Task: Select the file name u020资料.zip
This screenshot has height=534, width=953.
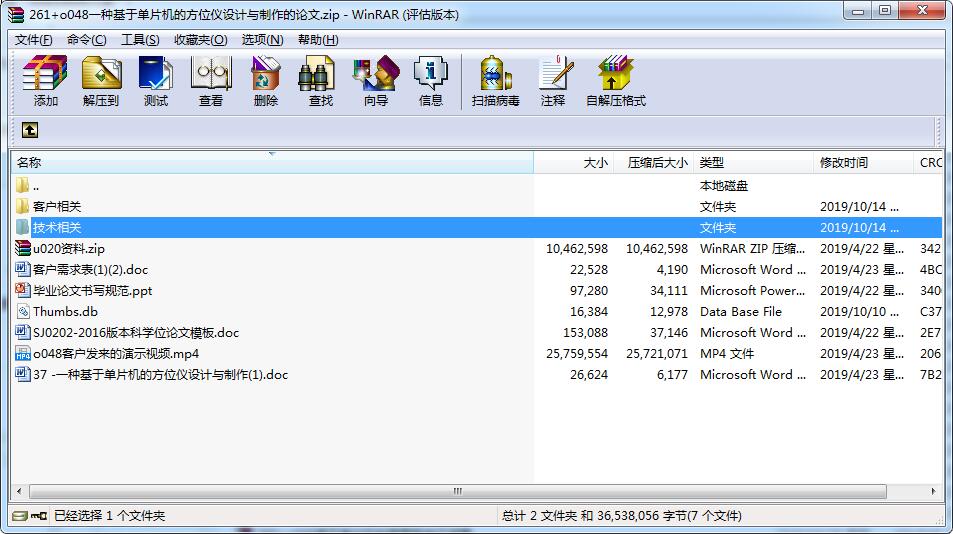Action: 69,248
